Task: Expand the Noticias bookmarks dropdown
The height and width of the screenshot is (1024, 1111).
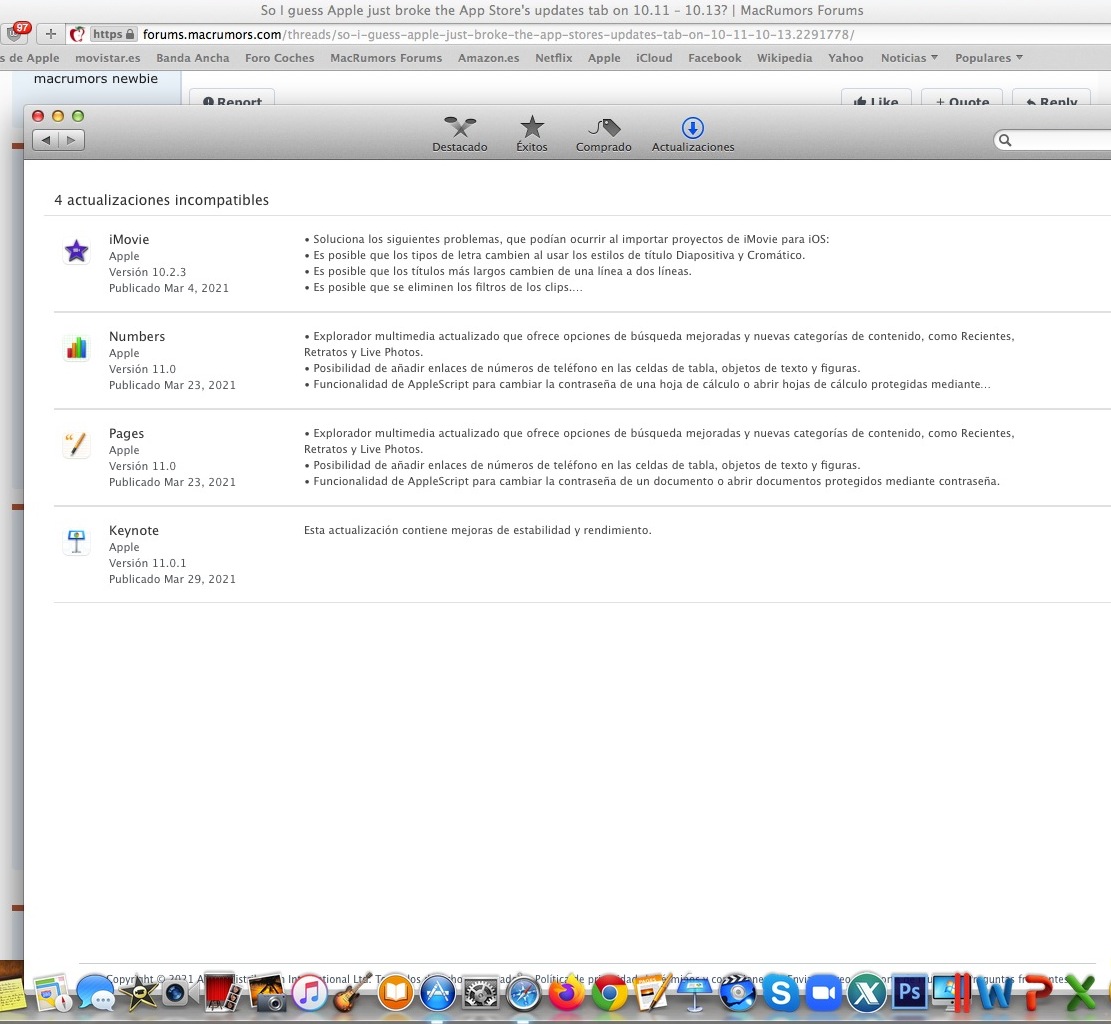Action: tap(909, 58)
